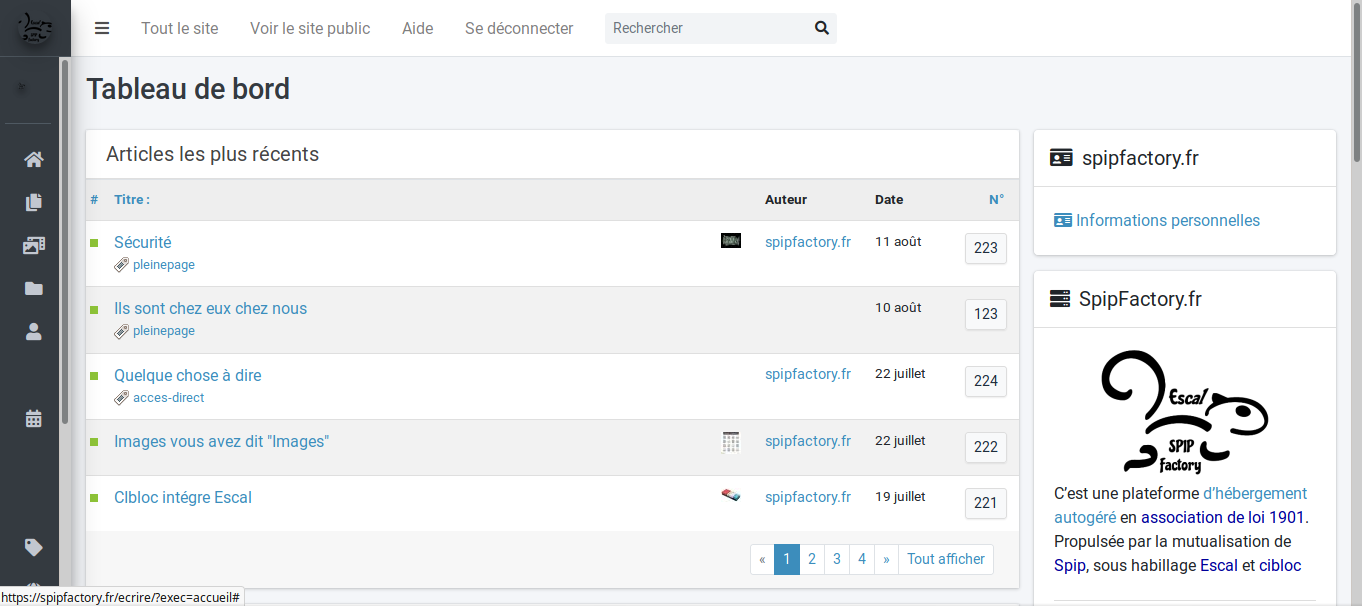Go to pagination page 2

pos(812,559)
